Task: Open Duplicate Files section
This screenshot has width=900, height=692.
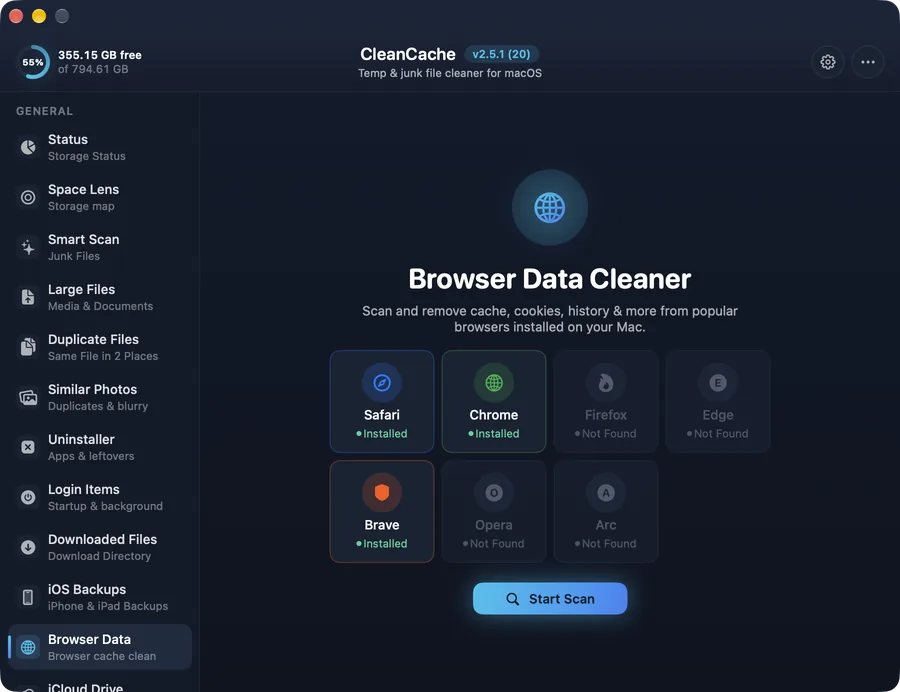Action: [x=100, y=347]
